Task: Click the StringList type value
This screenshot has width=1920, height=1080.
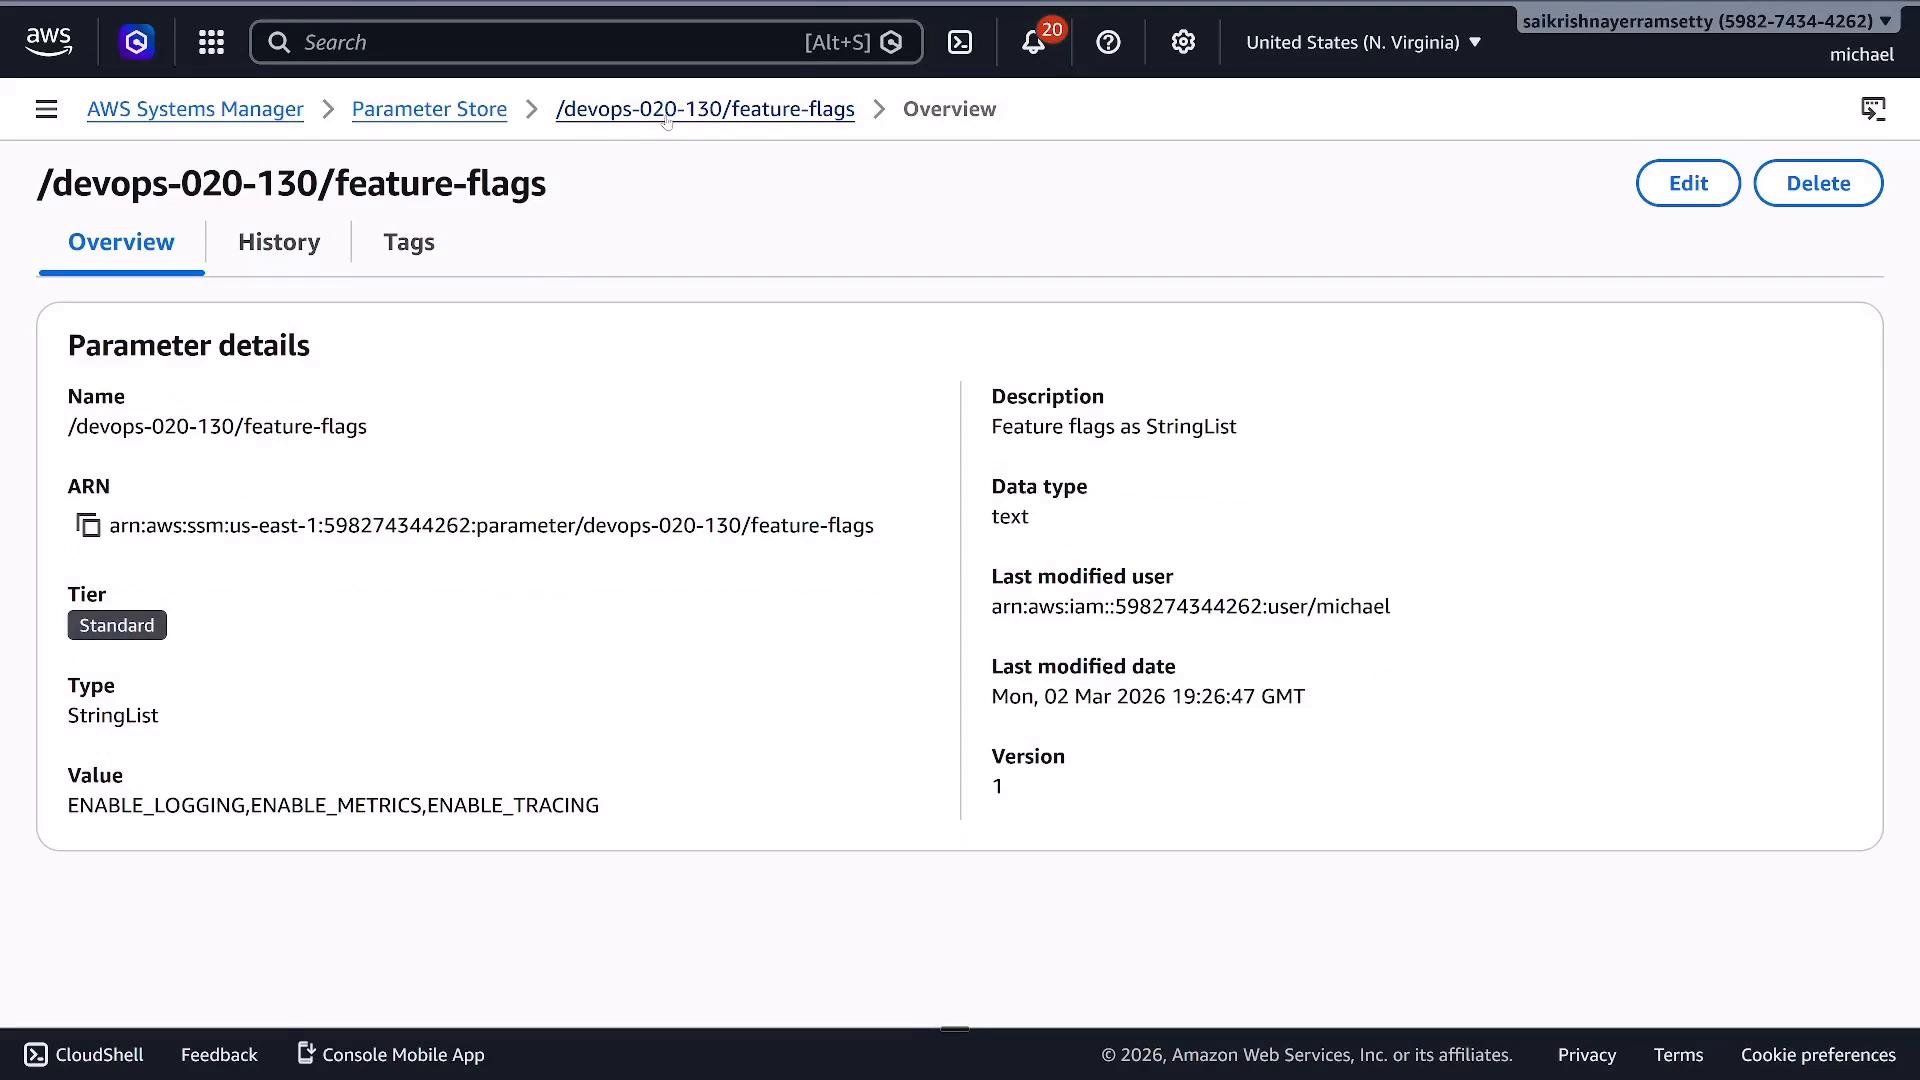Action: point(113,715)
